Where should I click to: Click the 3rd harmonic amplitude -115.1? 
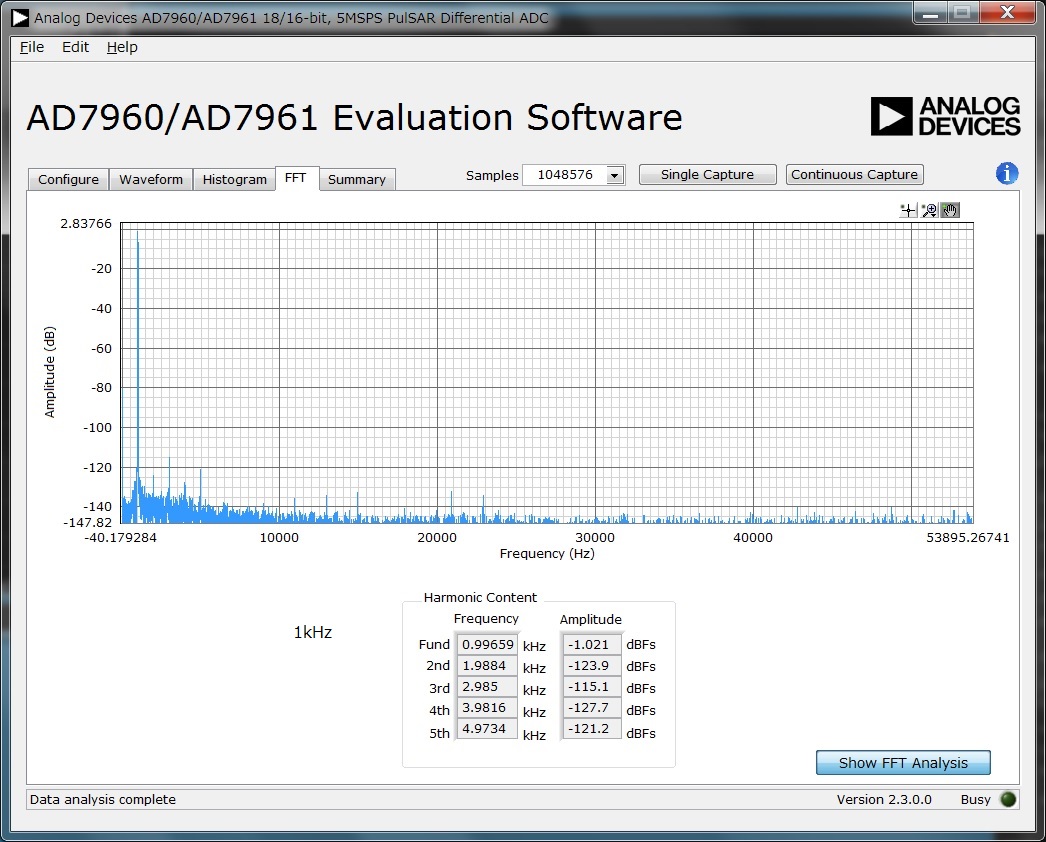(x=592, y=687)
